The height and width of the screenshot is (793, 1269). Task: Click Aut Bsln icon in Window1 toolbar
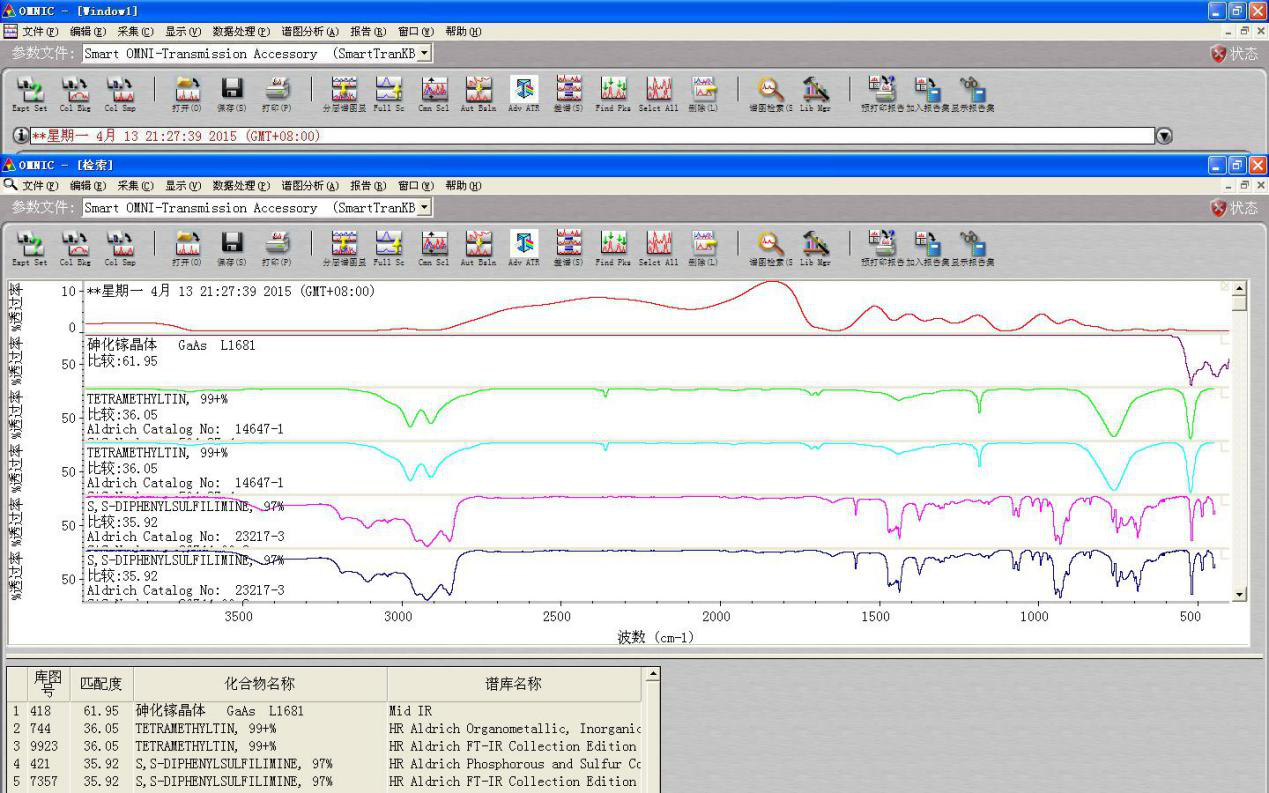pyautogui.click(x=479, y=92)
